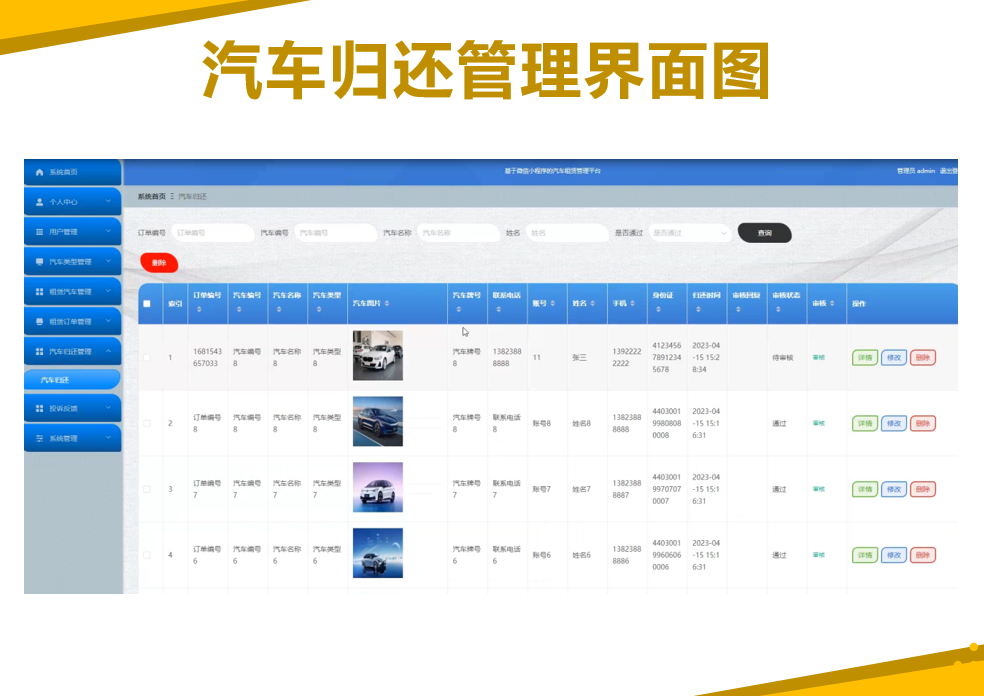Toggle the select-all checkbox in table header
Viewport: 984px width, 696px height.
click(147, 304)
